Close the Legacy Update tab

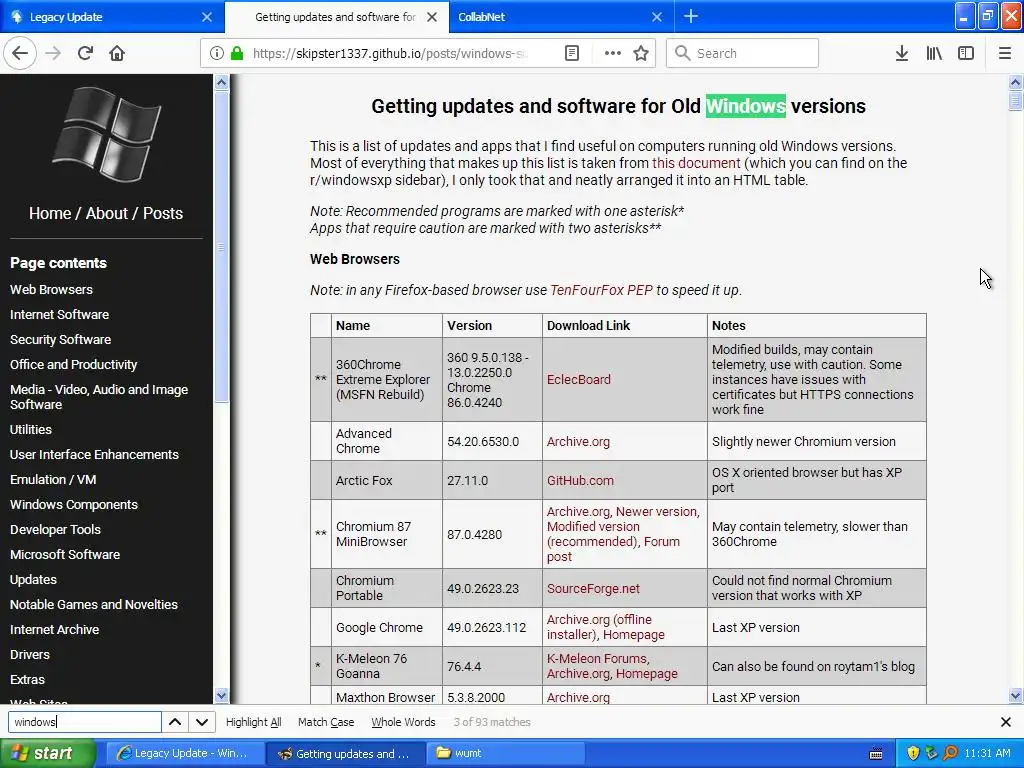pyautogui.click(x=207, y=17)
